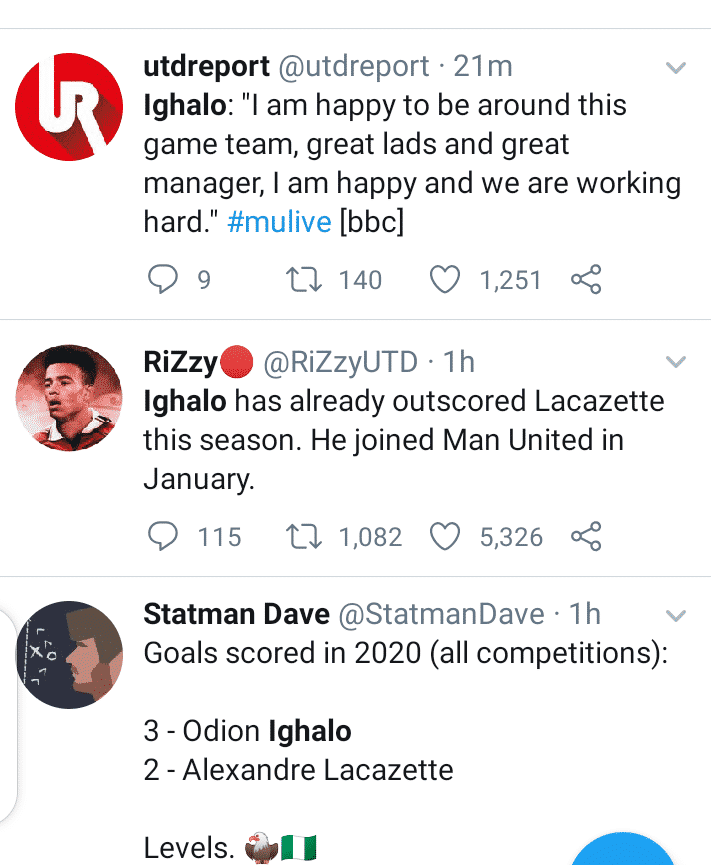The width and height of the screenshot is (711, 865).
Task: Like the utdreport tweet
Action: coord(444,281)
